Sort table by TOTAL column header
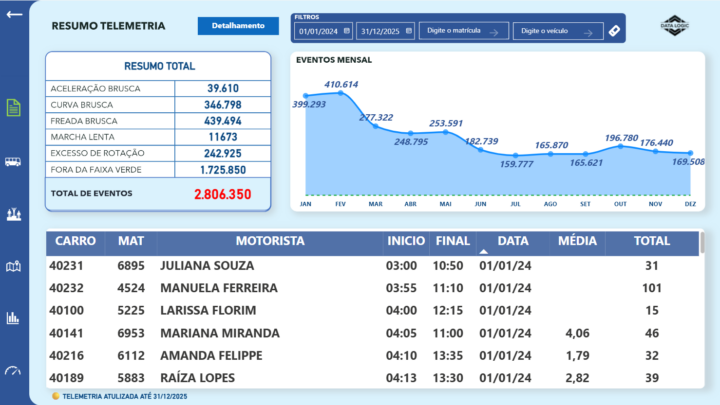Image resolution: width=720 pixels, height=405 pixels. (x=652, y=242)
